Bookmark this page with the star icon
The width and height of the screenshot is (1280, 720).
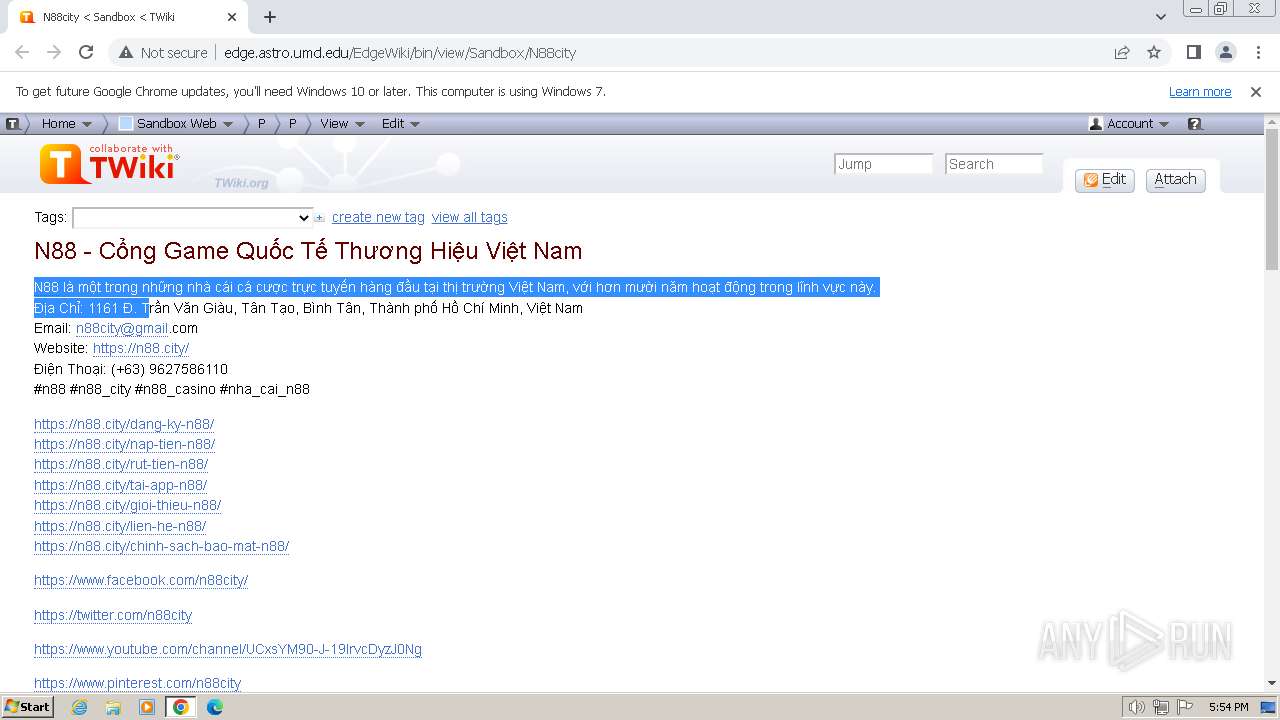[1154, 52]
